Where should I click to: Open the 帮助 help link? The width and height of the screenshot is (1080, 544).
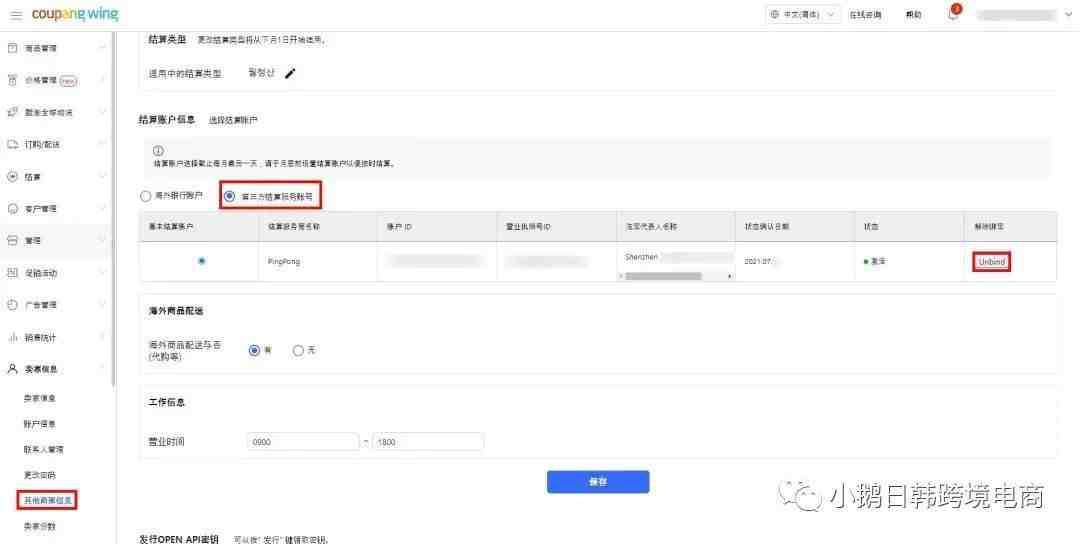tap(913, 14)
